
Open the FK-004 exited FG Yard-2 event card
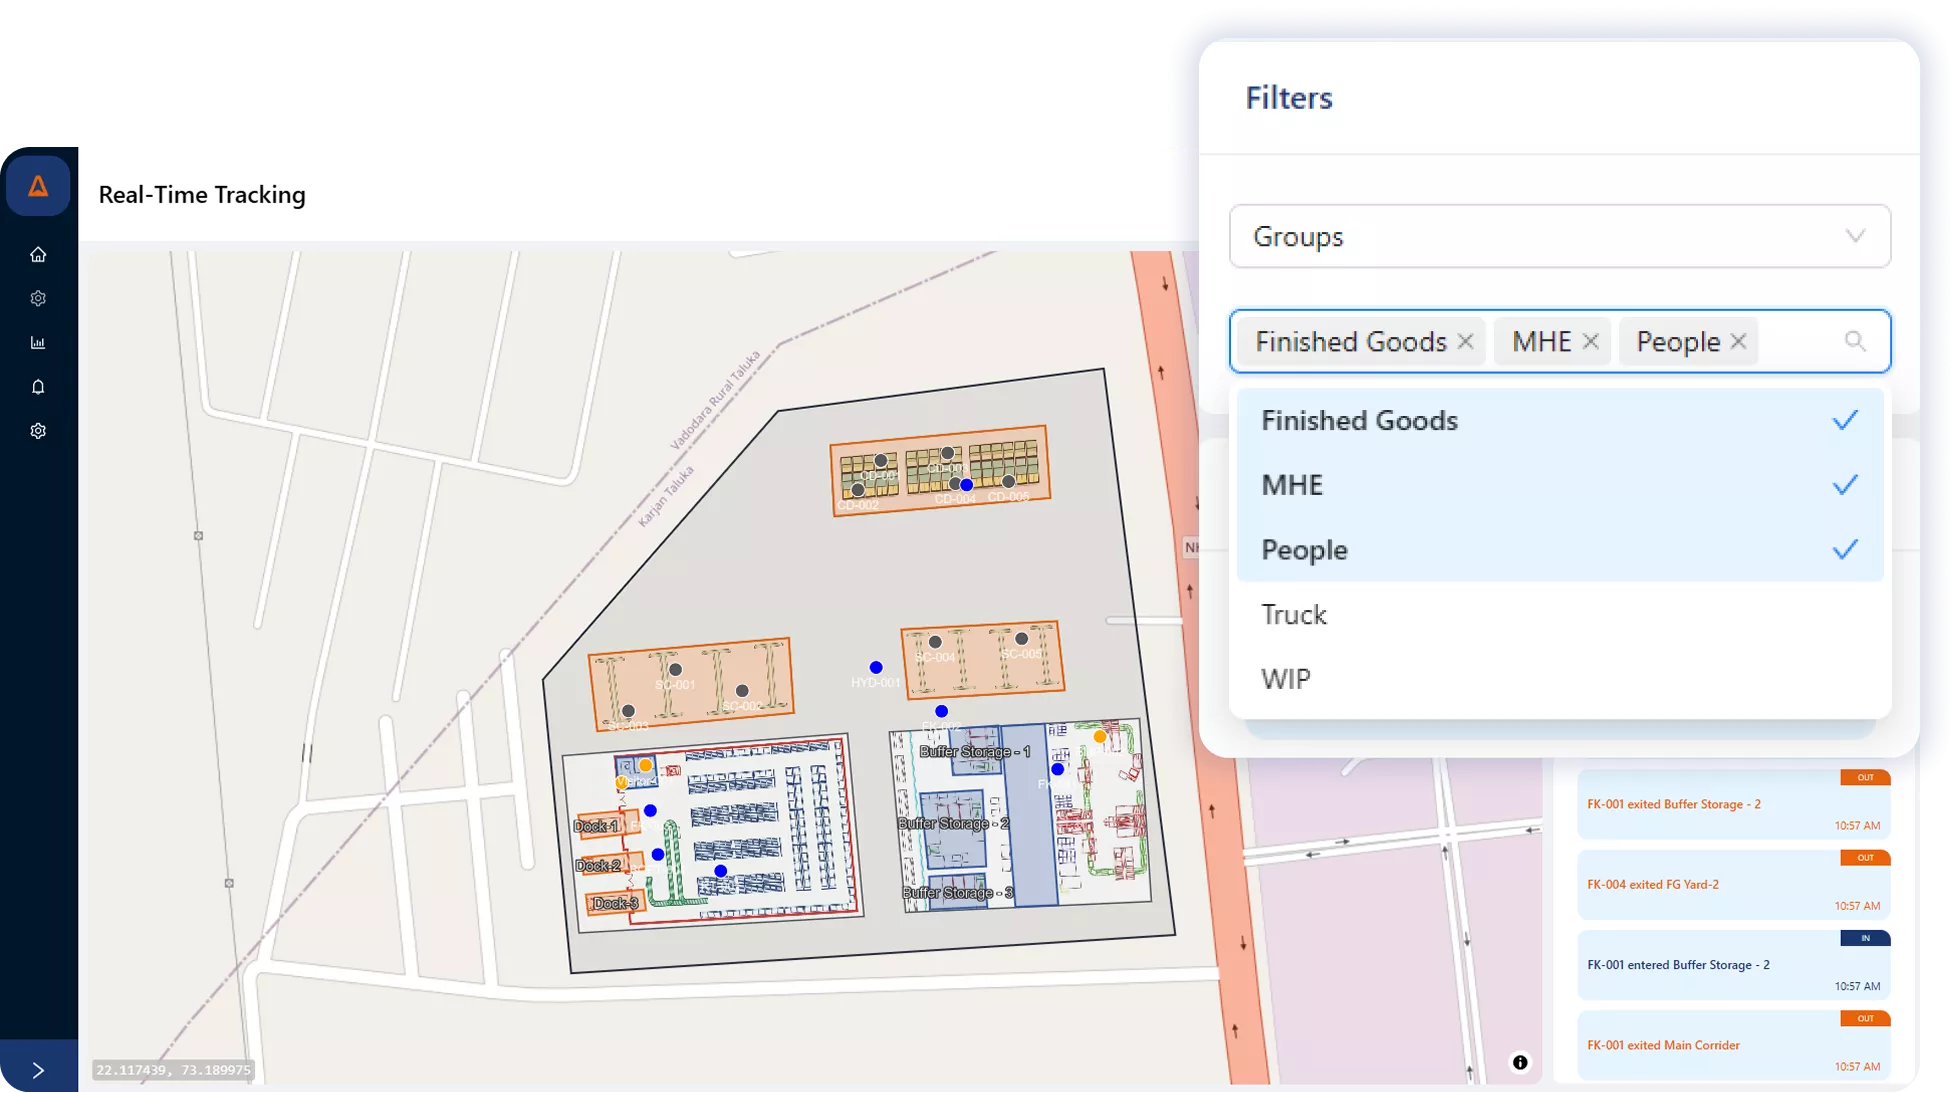(x=1733, y=884)
